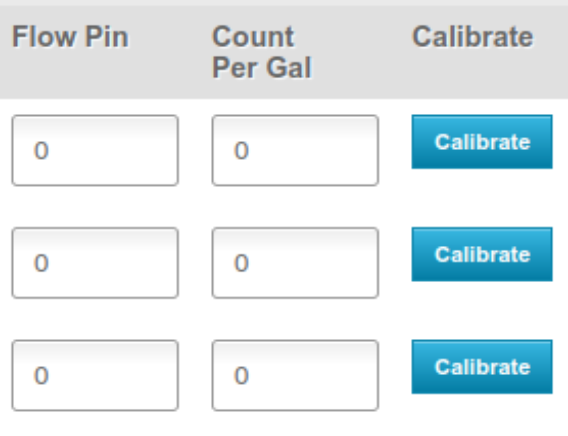This screenshot has height=436, width=568.
Task: Click the Calibrate column header text
Action: tap(473, 37)
